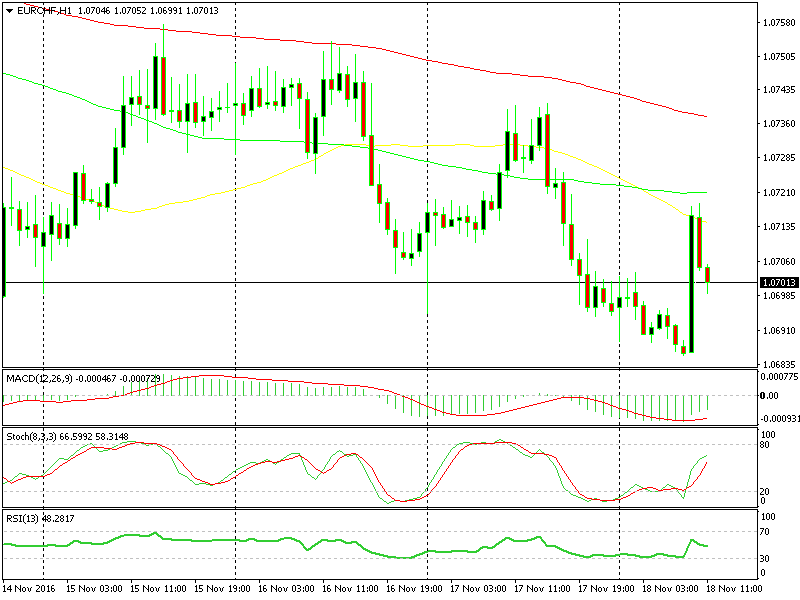The width and height of the screenshot is (800, 600).
Task: Select the 1.07135 price axis label
Action: (x=779, y=227)
